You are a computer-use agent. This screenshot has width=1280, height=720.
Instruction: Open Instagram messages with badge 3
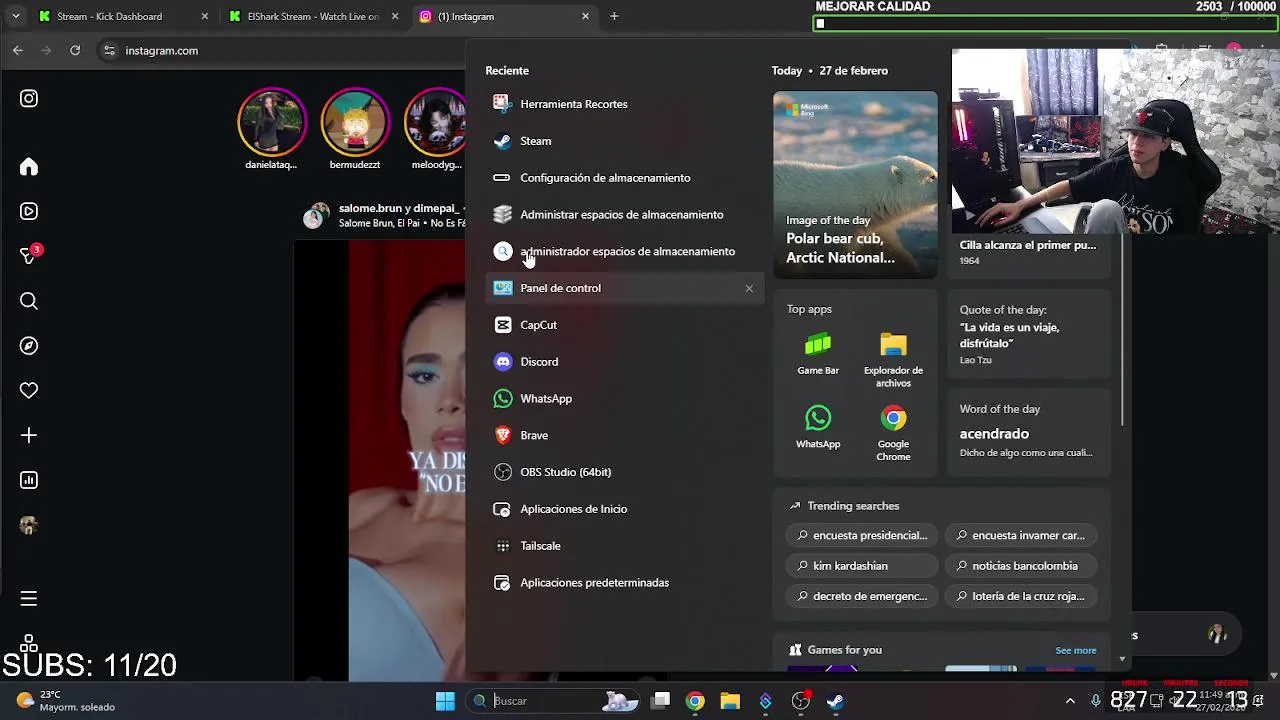(x=29, y=256)
